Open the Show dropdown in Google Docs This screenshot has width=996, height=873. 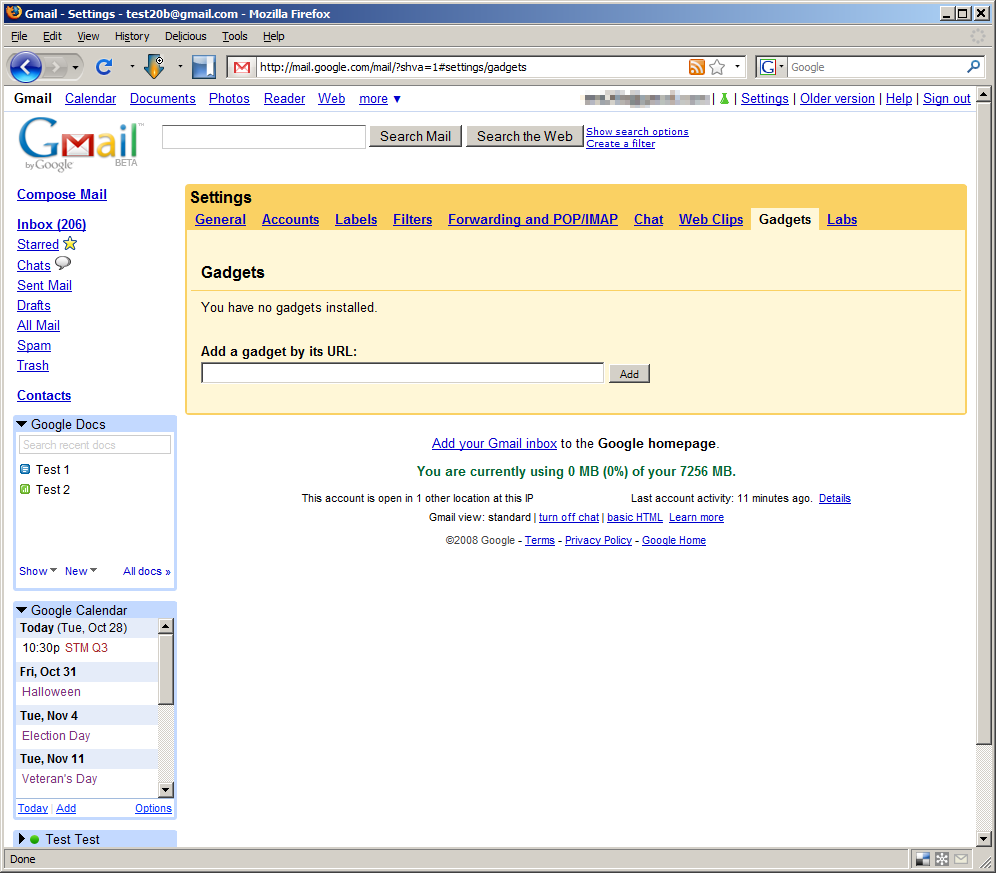coord(38,571)
